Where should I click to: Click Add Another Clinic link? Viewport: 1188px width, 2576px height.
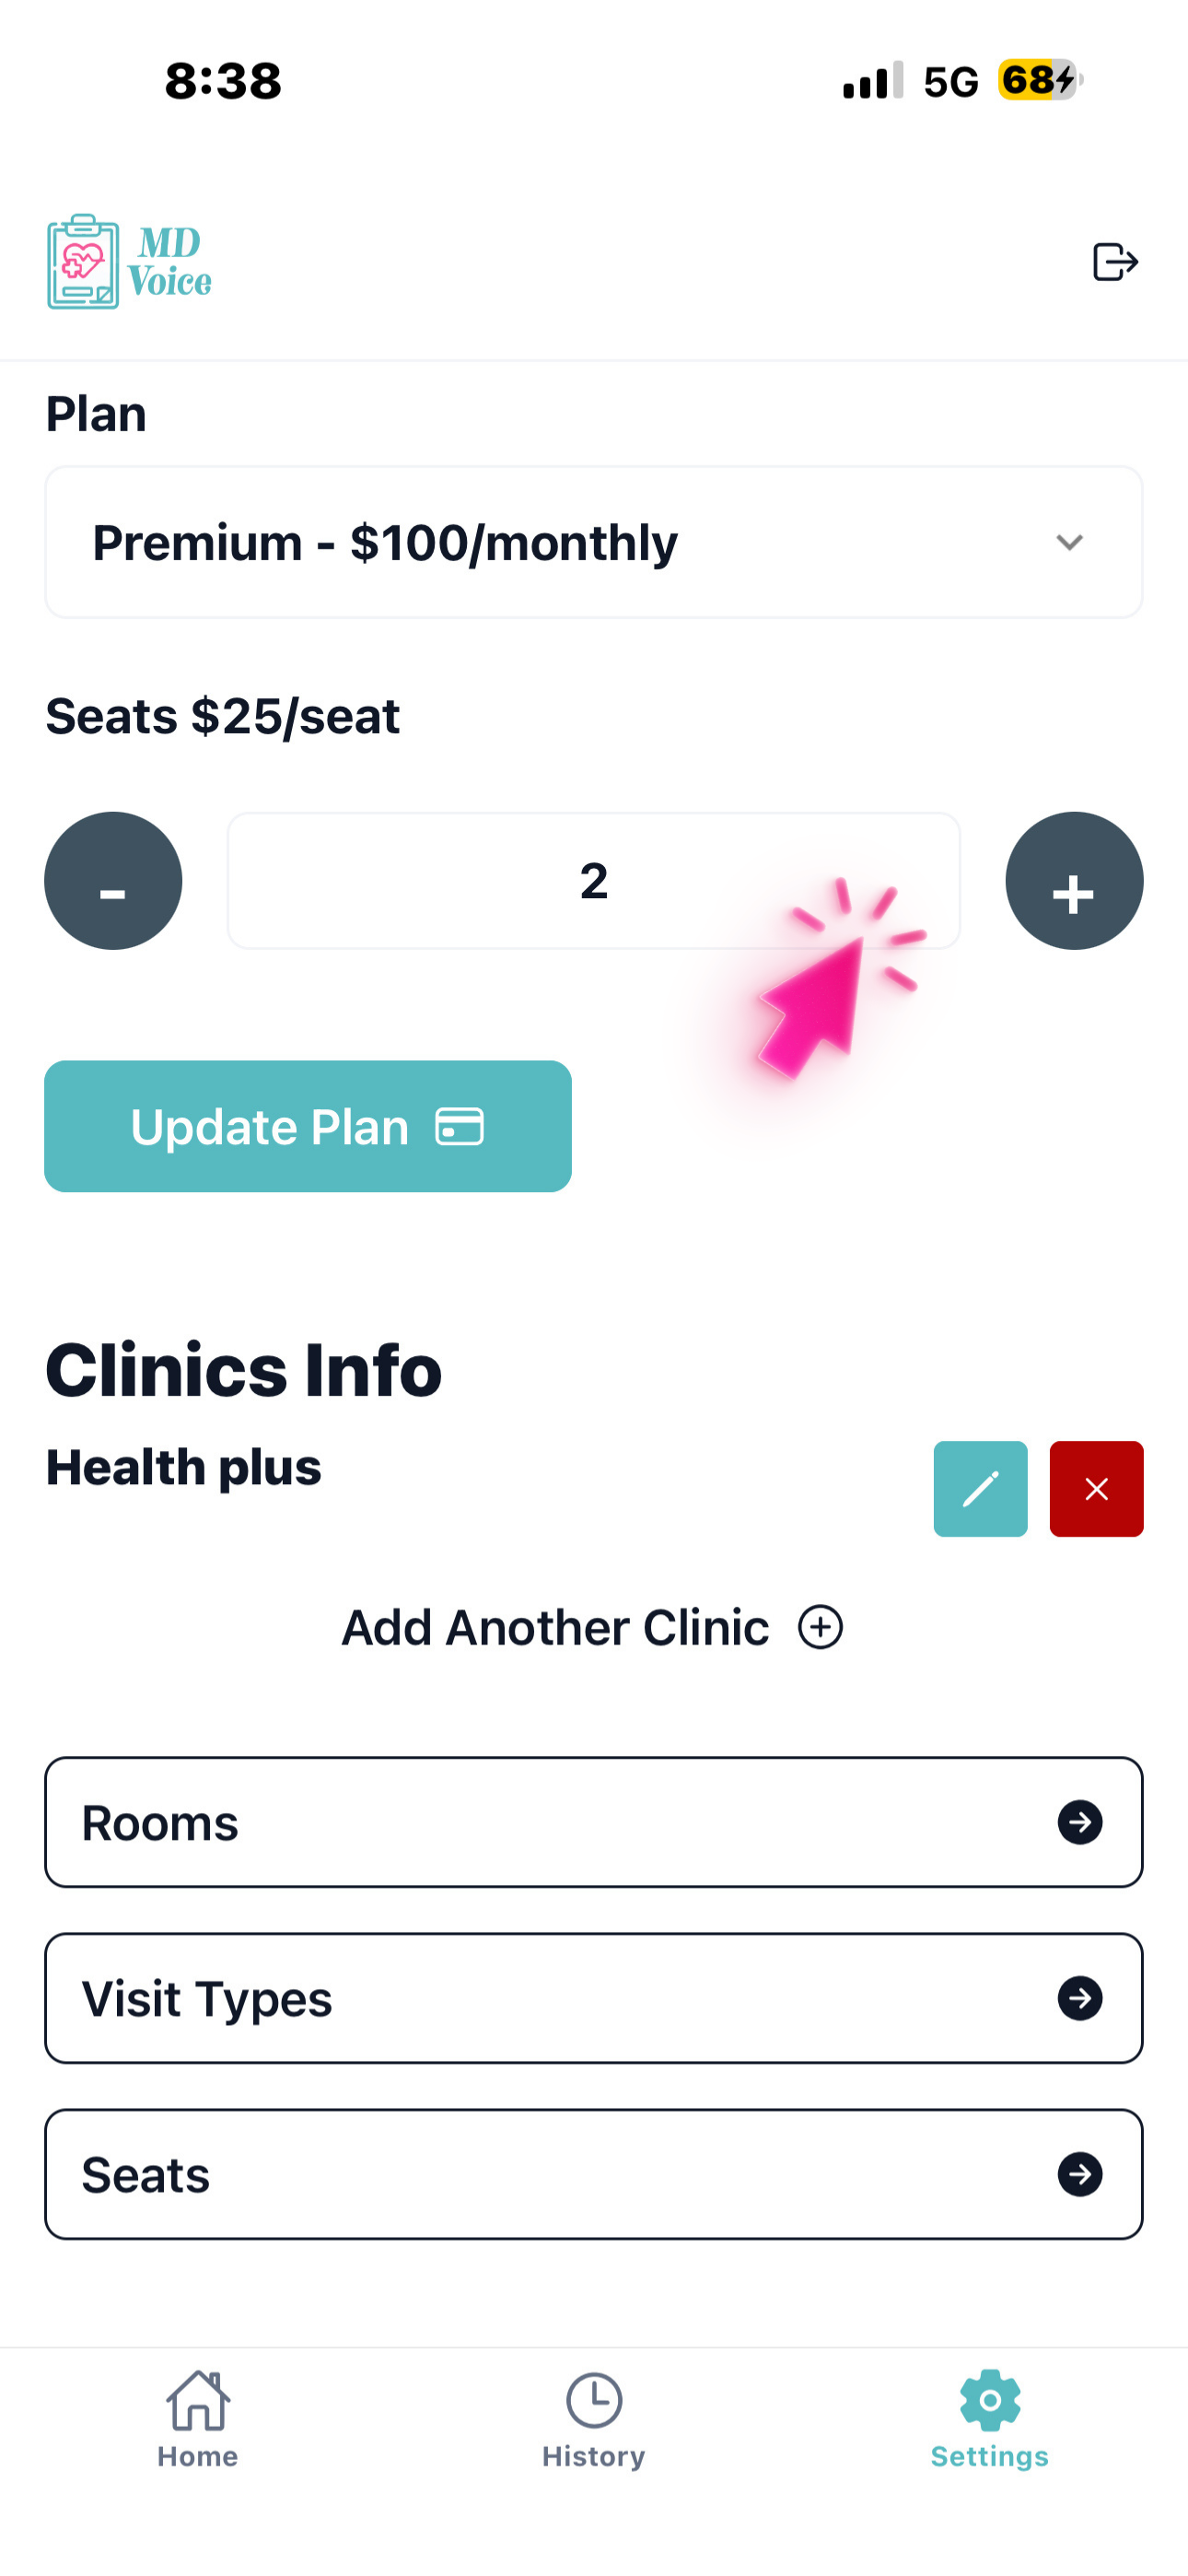click(556, 1627)
